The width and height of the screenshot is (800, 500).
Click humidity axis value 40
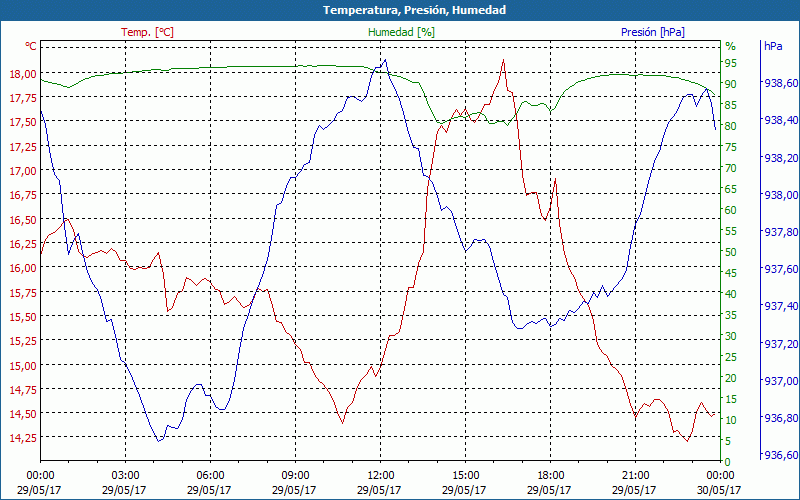pyautogui.click(x=731, y=294)
